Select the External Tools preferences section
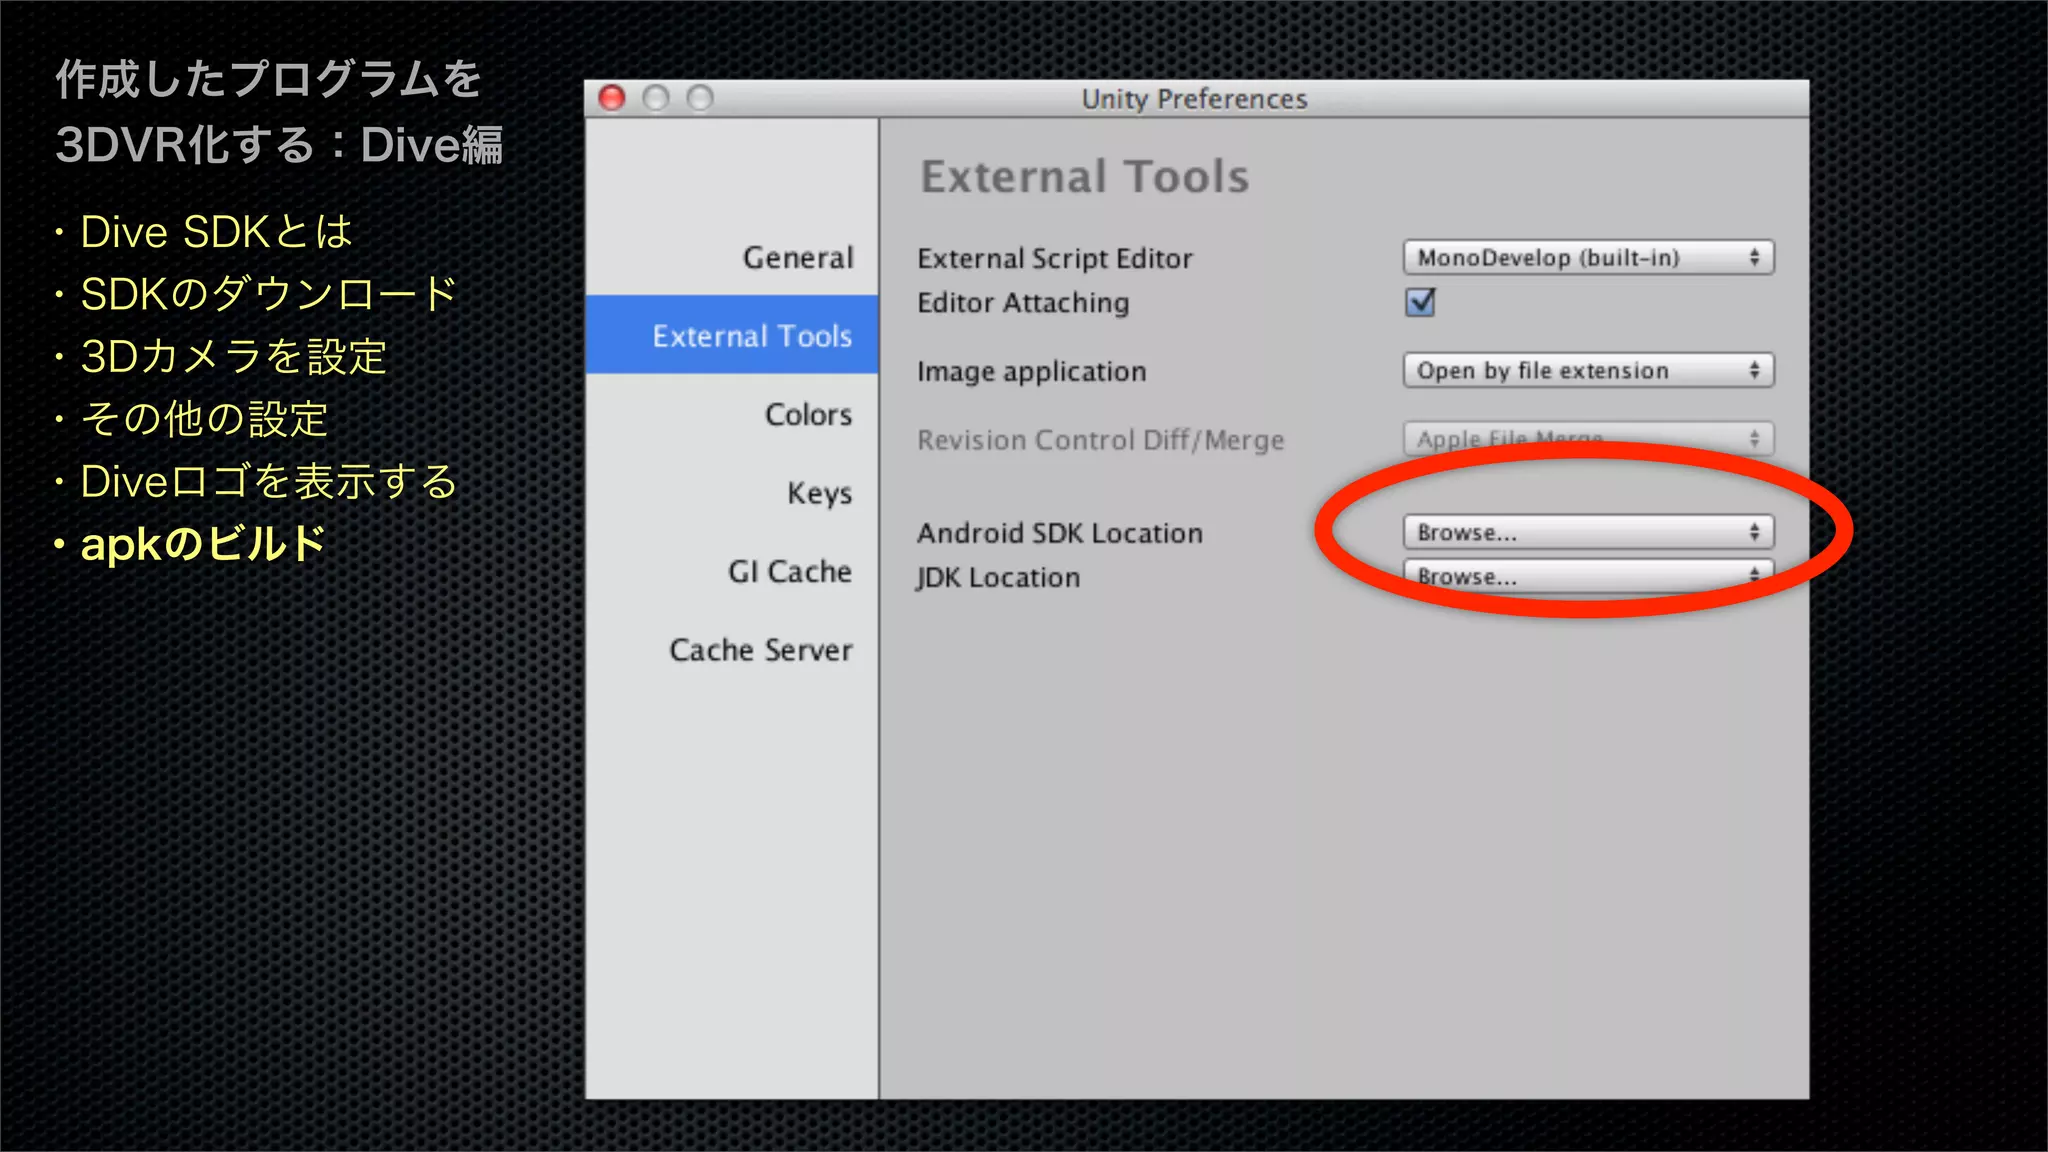Image resolution: width=2048 pixels, height=1152 pixels. click(x=751, y=336)
